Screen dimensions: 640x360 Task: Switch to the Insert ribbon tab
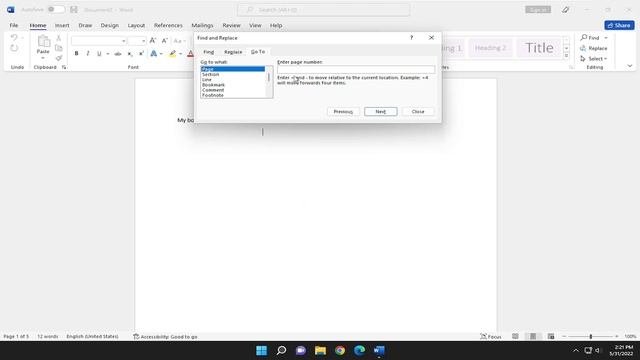coord(62,25)
